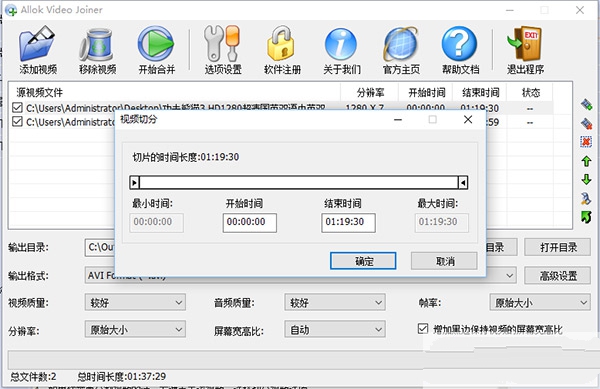The image size is (600, 389).
Task: Open 帮助文档 question mark icon
Action: point(460,44)
